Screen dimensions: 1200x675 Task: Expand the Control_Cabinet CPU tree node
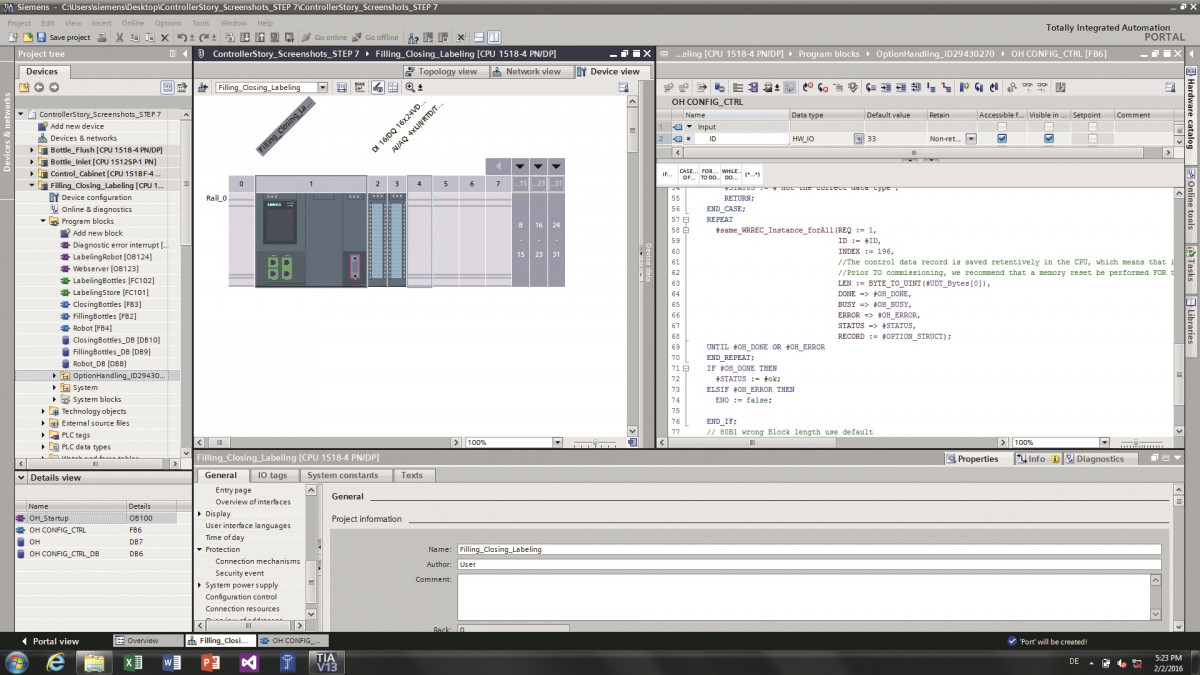tap(32, 174)
